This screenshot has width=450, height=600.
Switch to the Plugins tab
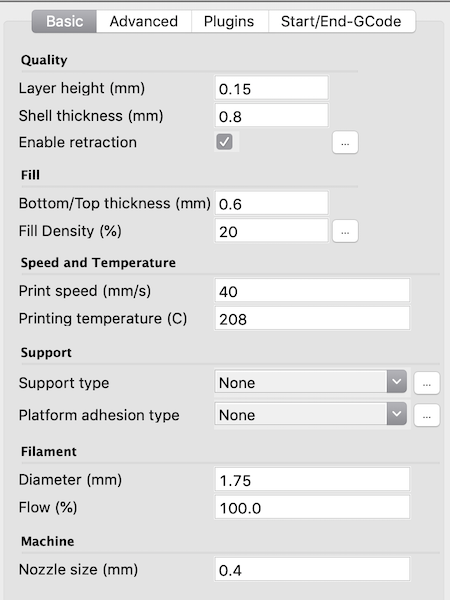pos(229,21)
